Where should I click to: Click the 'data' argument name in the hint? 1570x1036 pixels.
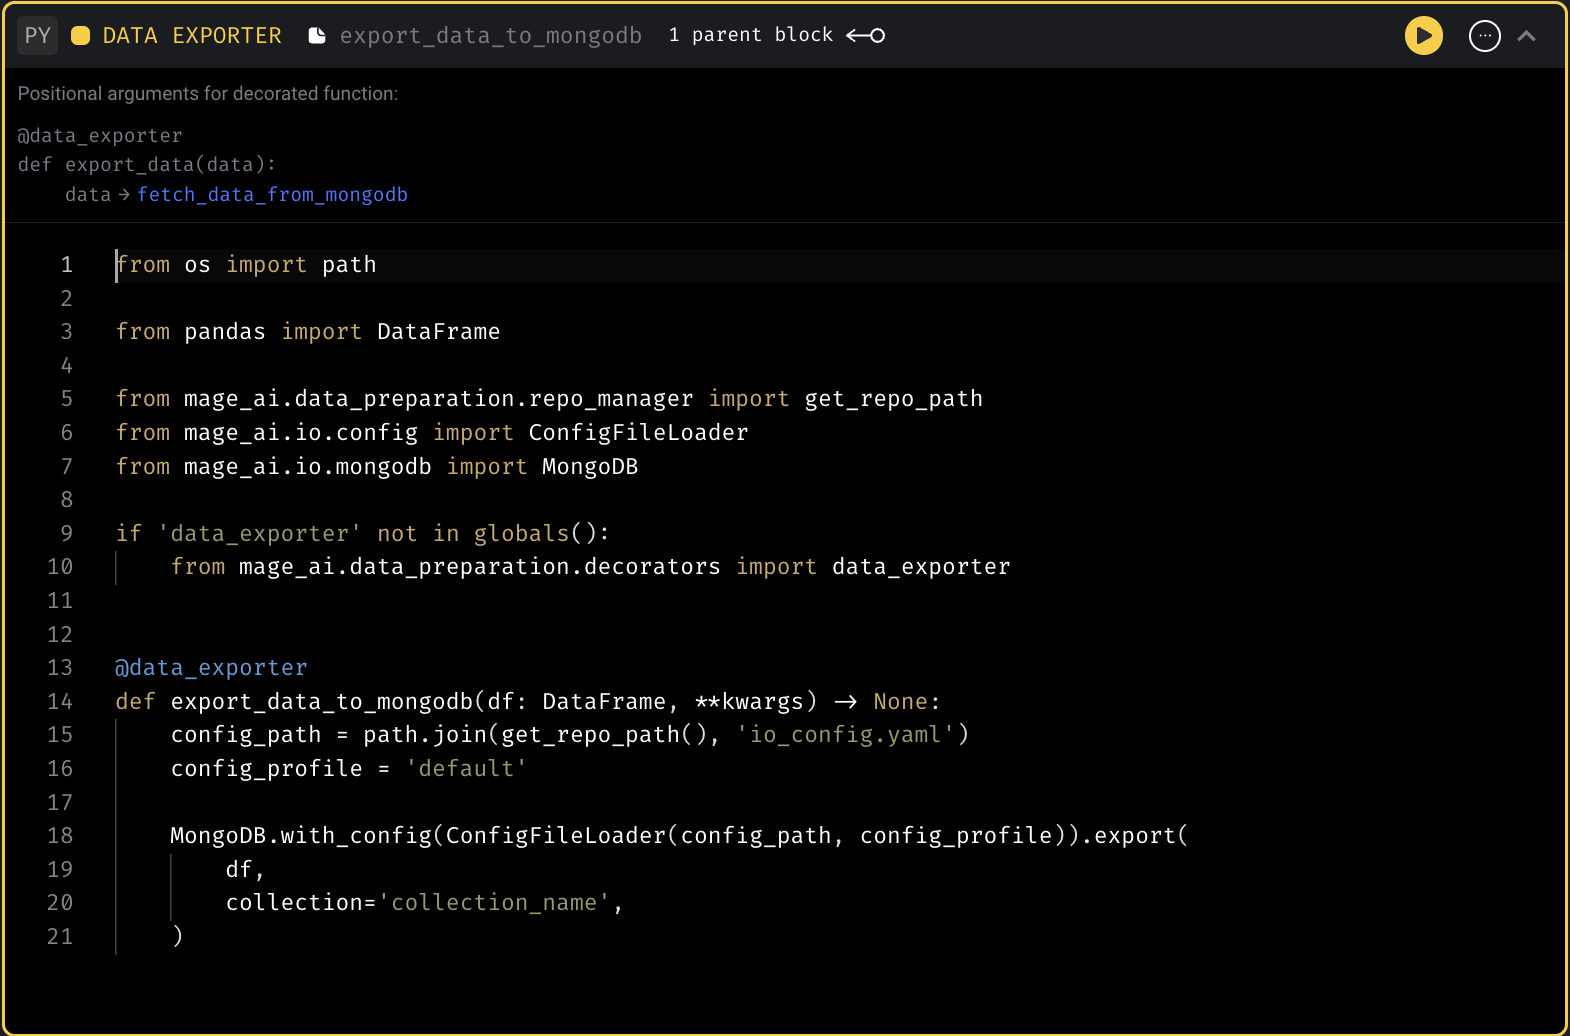coord(88,195)
